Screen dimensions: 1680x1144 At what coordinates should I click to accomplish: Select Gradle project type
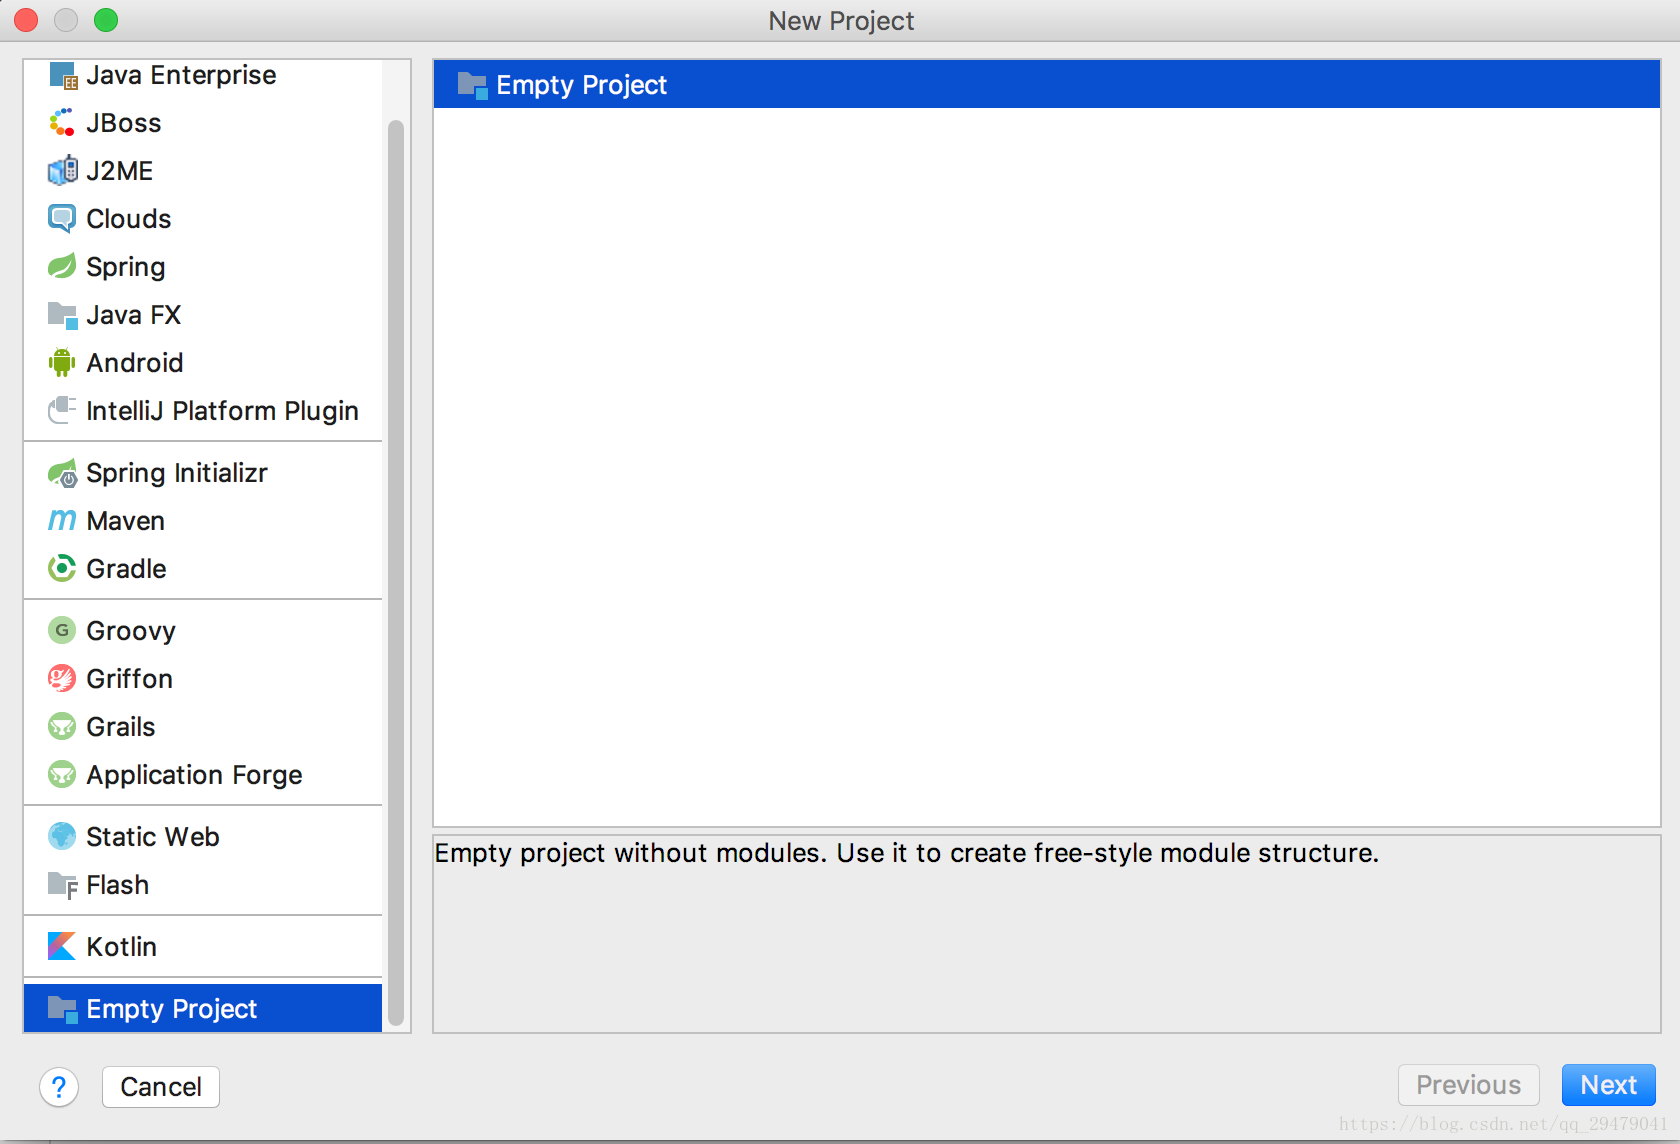(203, 569)
